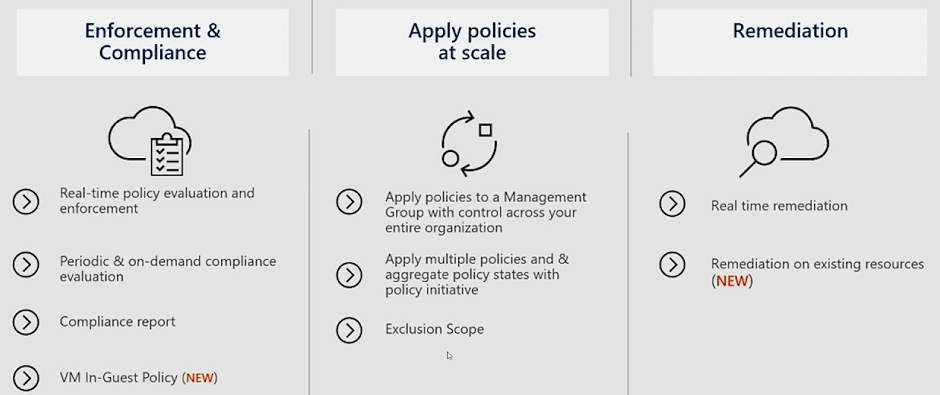
Task: Click arrow icon next to Exclusion Scope
Action: (x=350, y=330)
